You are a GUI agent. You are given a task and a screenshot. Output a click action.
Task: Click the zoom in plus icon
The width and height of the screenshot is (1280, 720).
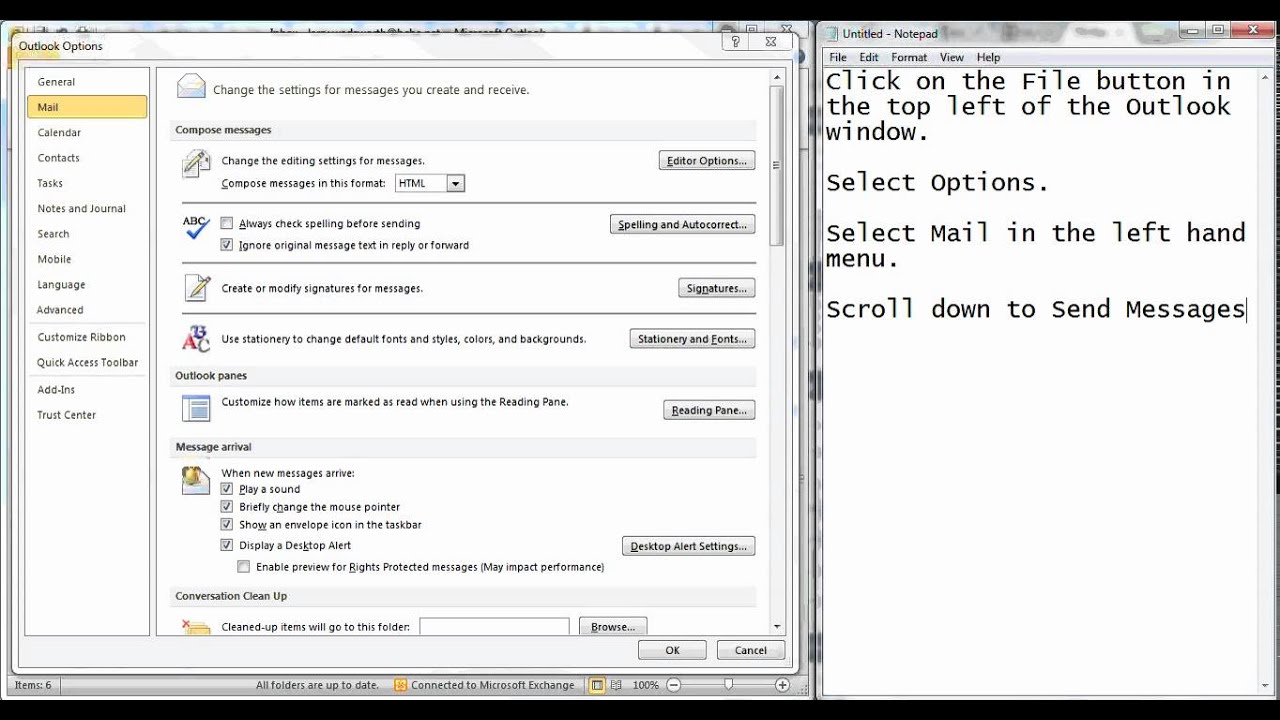(x=782, y=685)
